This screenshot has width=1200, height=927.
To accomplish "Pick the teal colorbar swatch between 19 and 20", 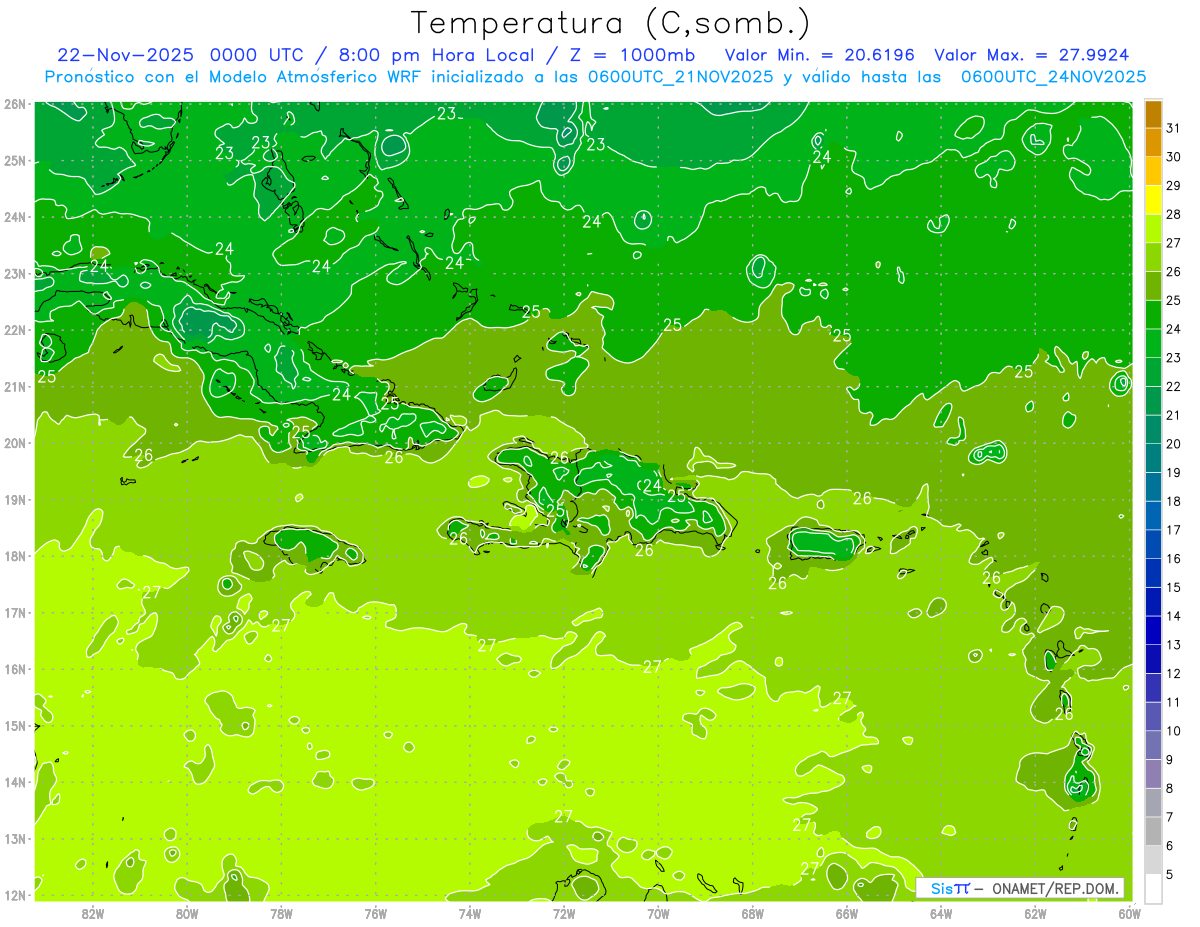I will coord(1153,458).
